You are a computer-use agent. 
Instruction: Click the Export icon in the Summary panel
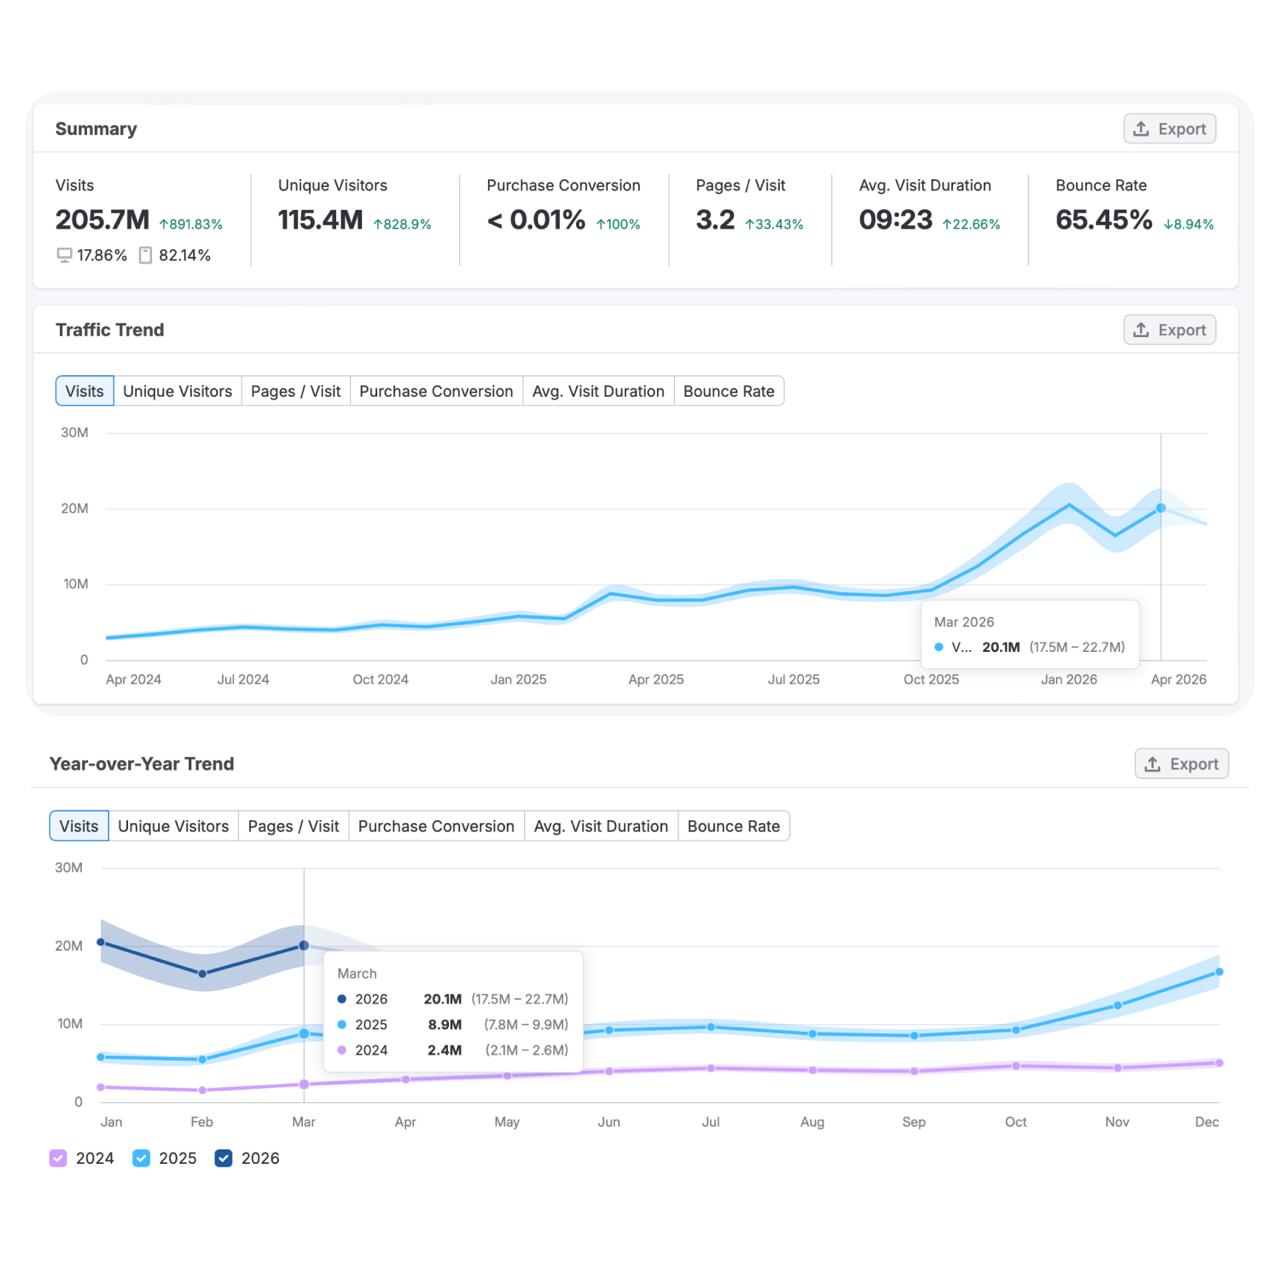click(x=1140, y=128)
